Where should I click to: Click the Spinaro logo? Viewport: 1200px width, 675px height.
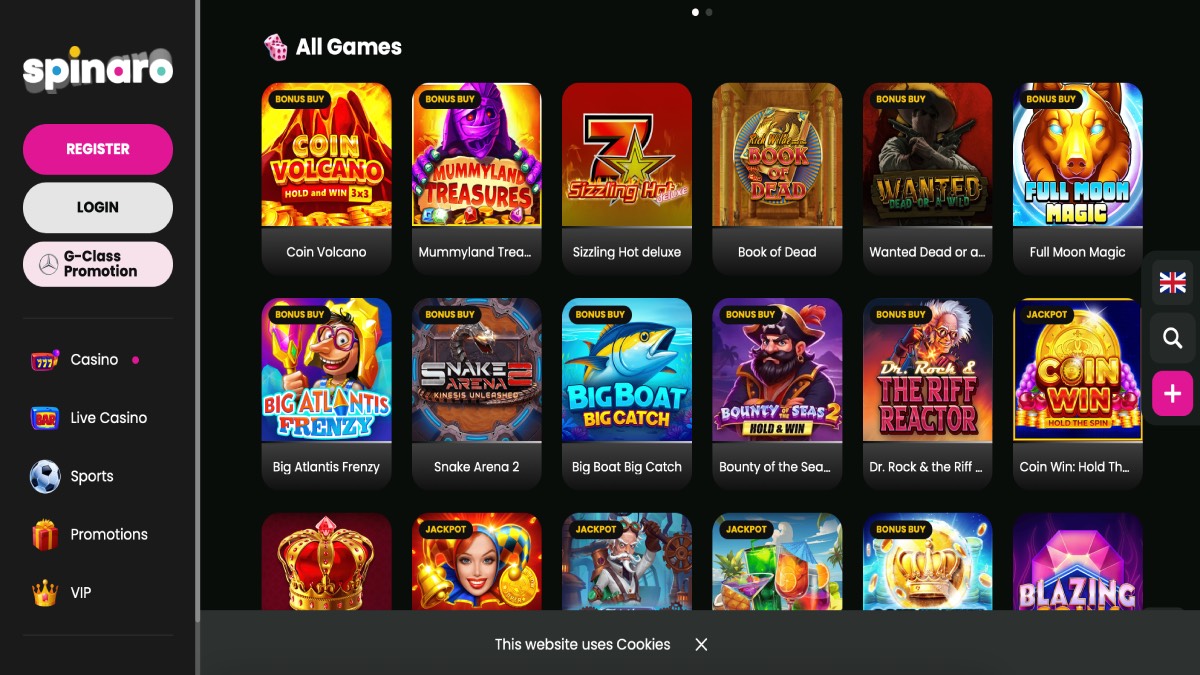(98, 69)
